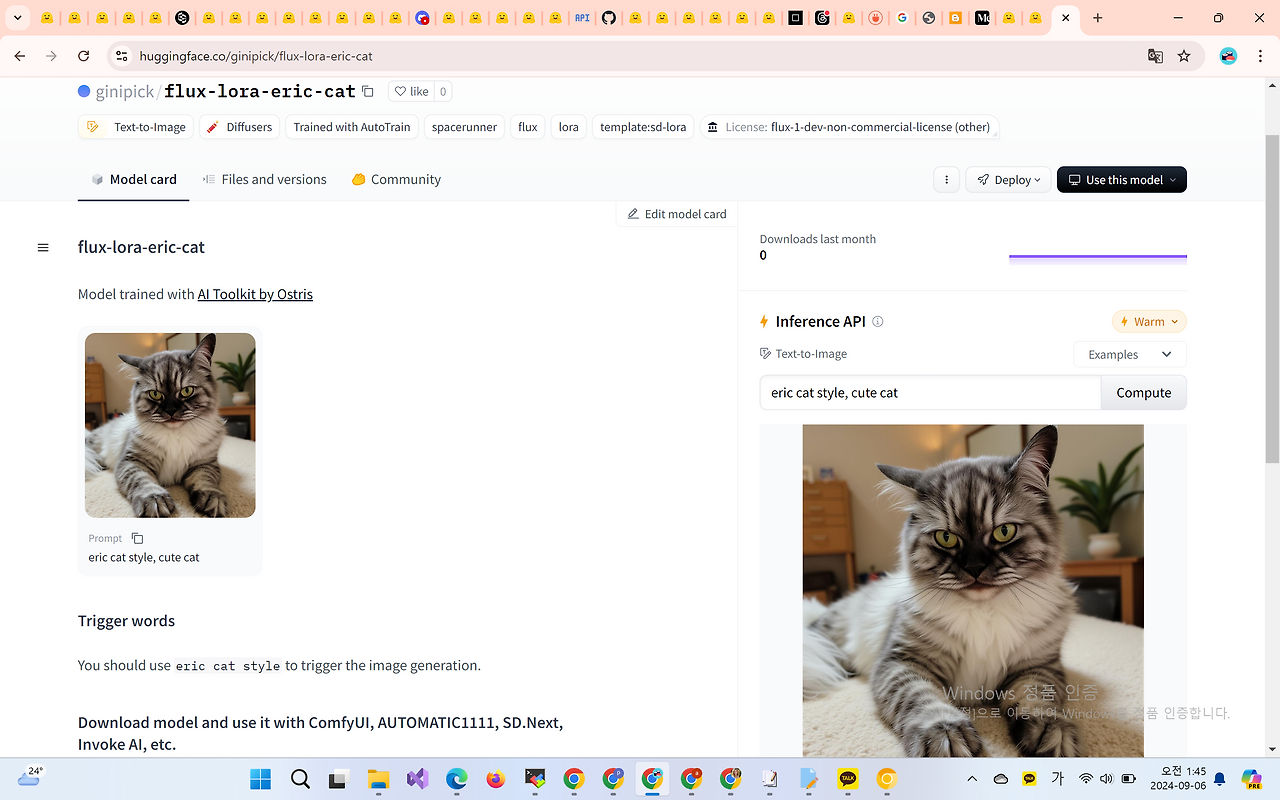Open the tab search dropdown arrow
This screenshot has height=800, width=1280.
tap(17, 18)
